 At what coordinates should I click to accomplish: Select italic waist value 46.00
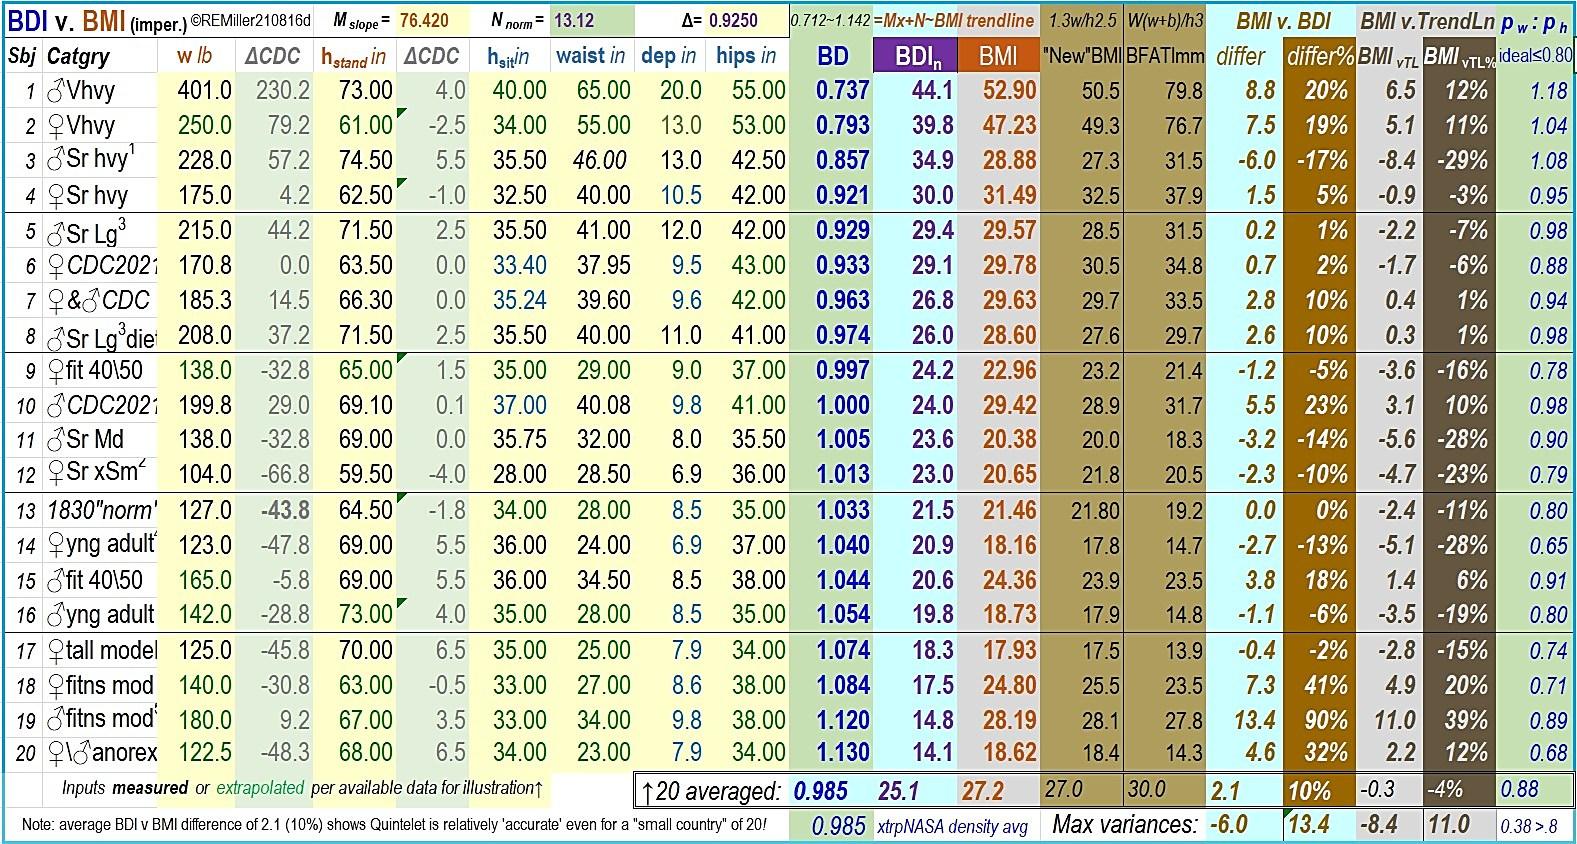[599, 161]
